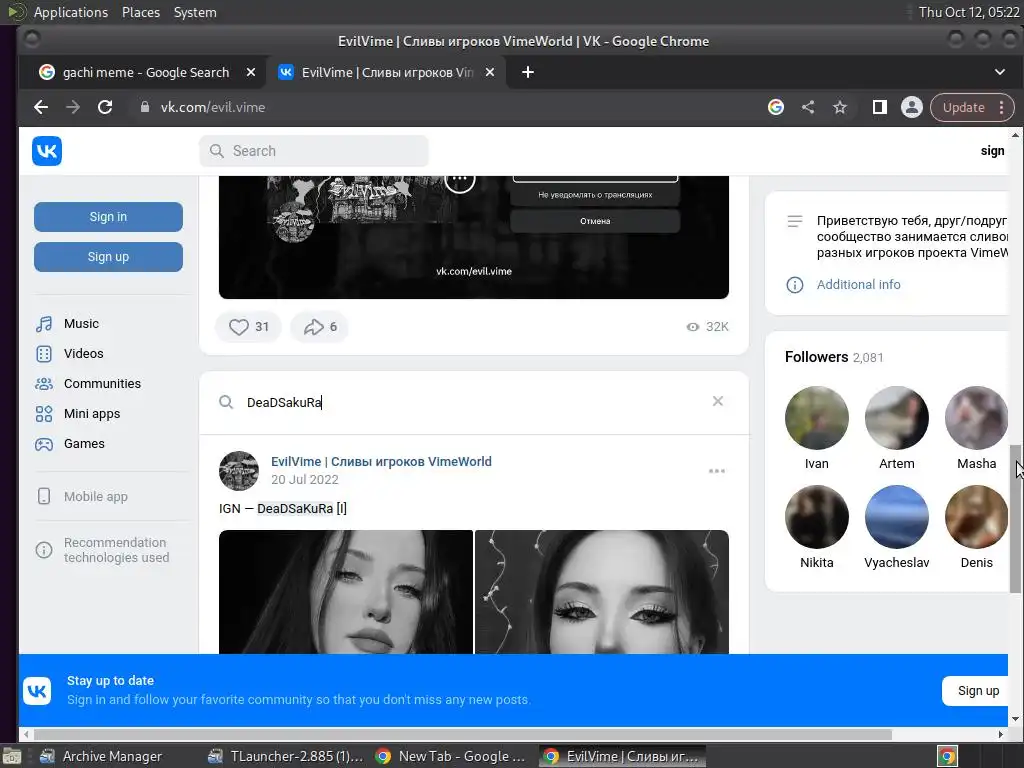Image resolution: width=1024 pixels, height=768 pixels.
Task: Click the partially visible sign link top right
Action: [x=993, y=151]
